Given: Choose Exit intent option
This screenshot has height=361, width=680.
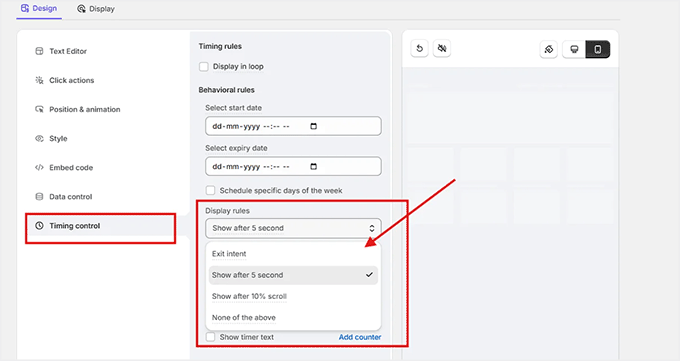Looking at the screenshot, I should (x=293, y=254).
